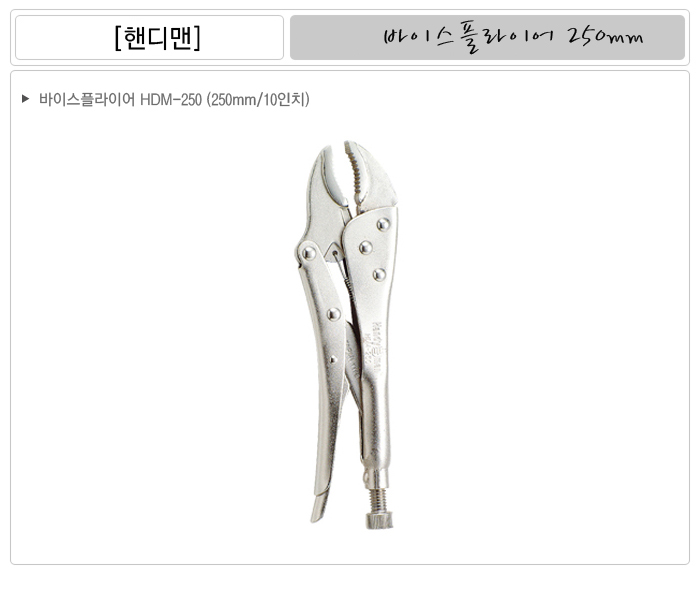This screenshot has height=608, width=700.
Task: Click the top rivet on the pliers body
Action: click(x=383, y=225)
